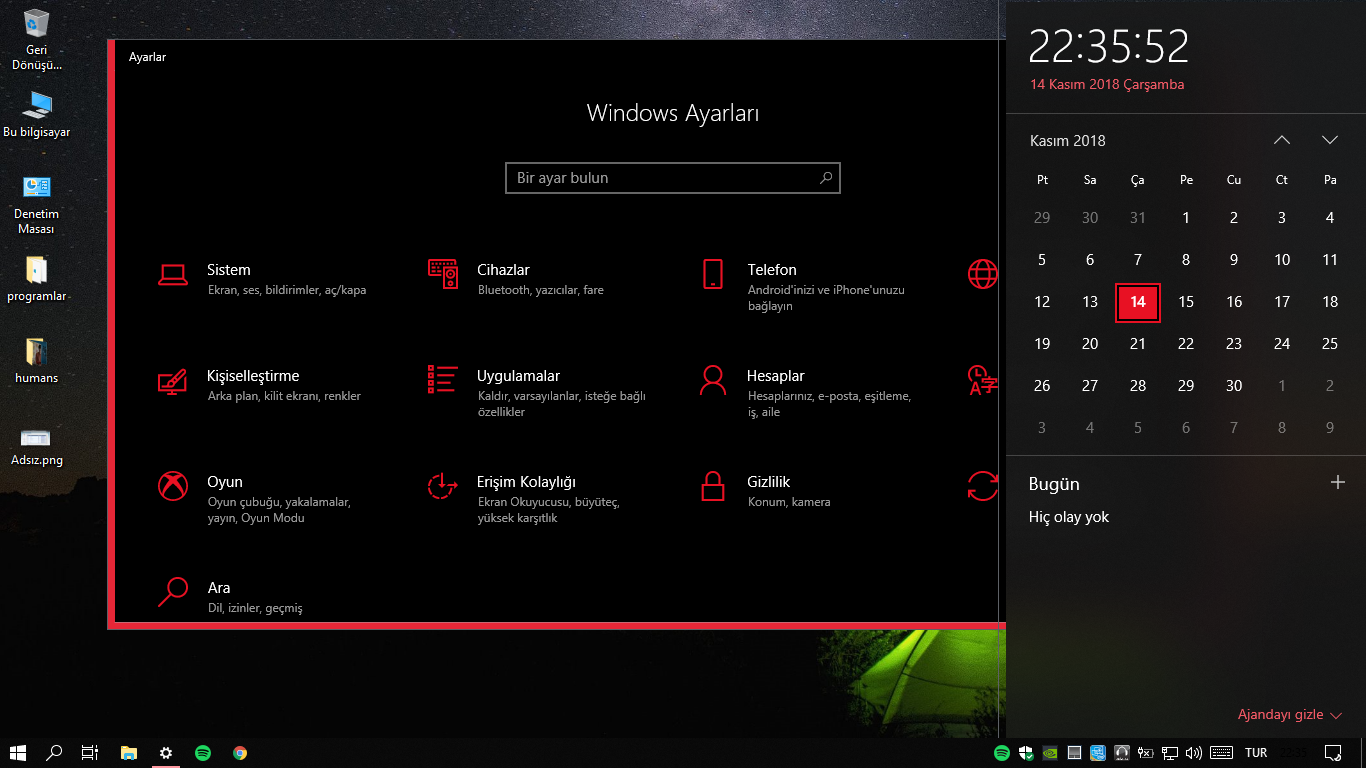Select 26 in the calendar
Screen dimensions: 1366x768
click(x=1042, y=386)
